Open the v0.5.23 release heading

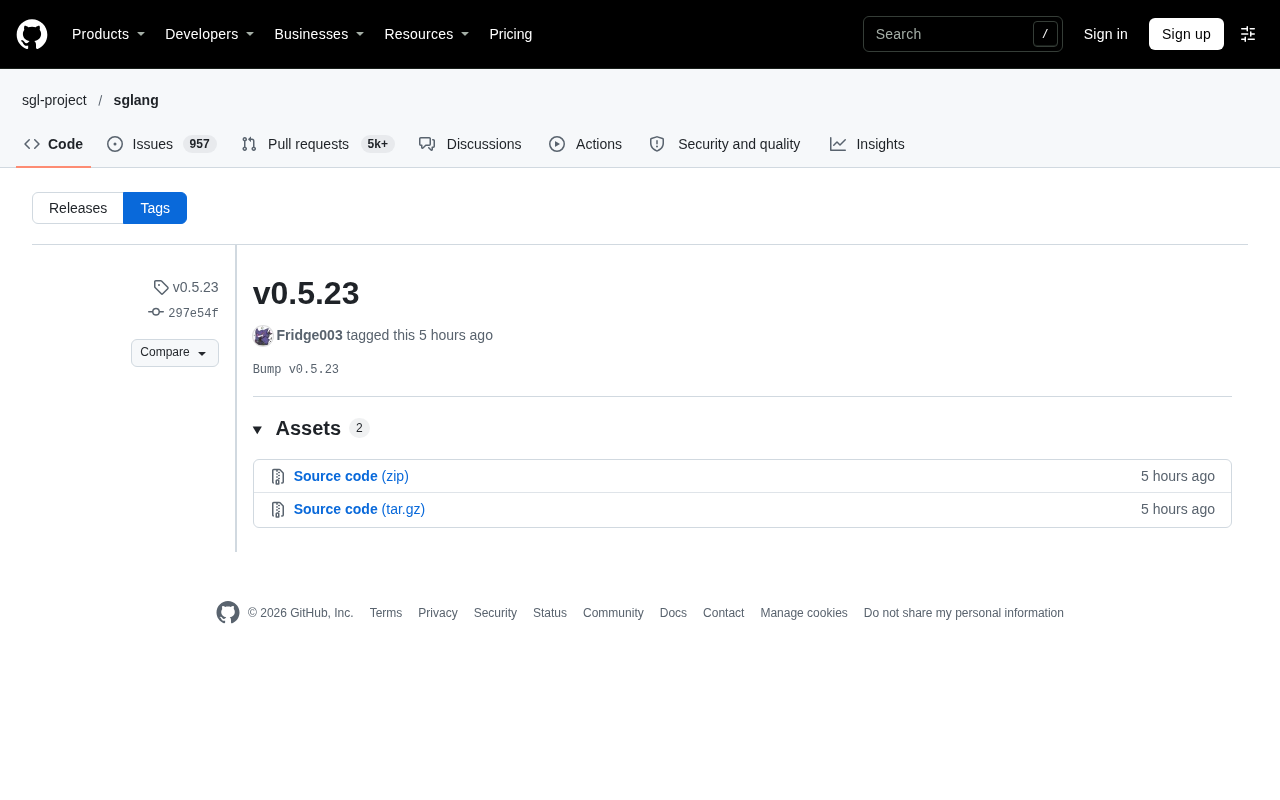tap(306, 293)
